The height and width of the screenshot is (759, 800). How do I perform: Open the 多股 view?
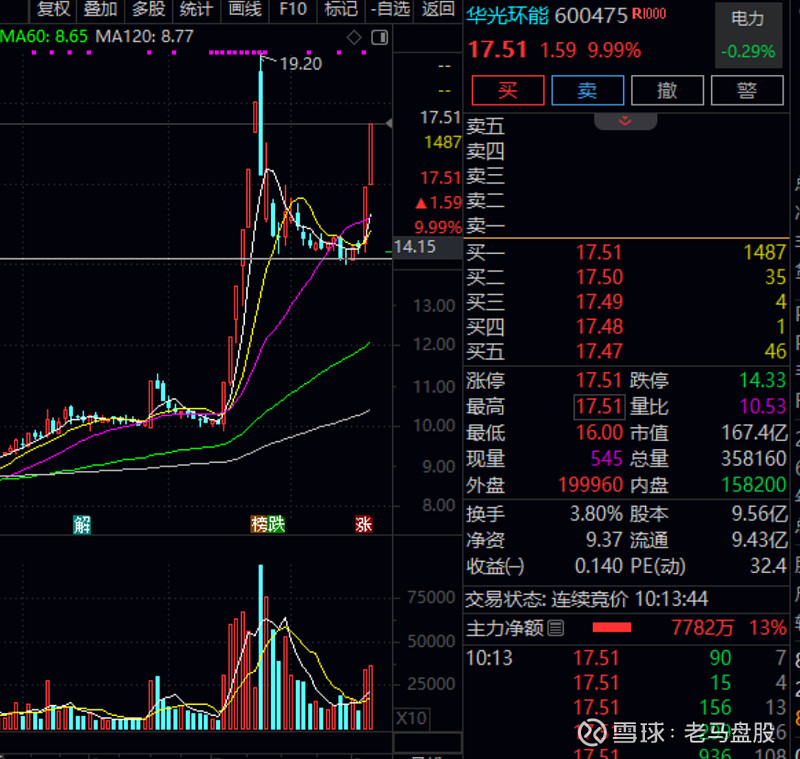point(148,9)
